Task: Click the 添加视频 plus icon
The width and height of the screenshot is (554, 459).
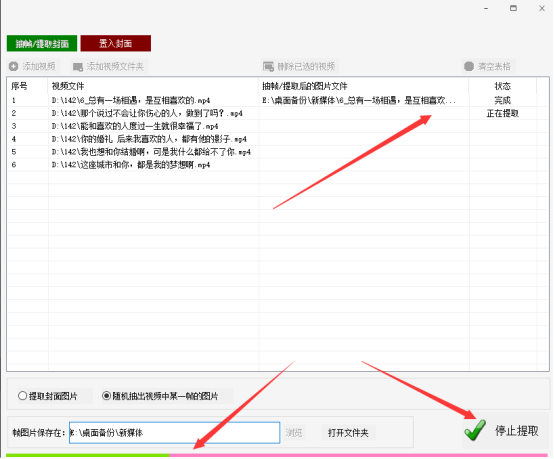Action: [13, 66]
